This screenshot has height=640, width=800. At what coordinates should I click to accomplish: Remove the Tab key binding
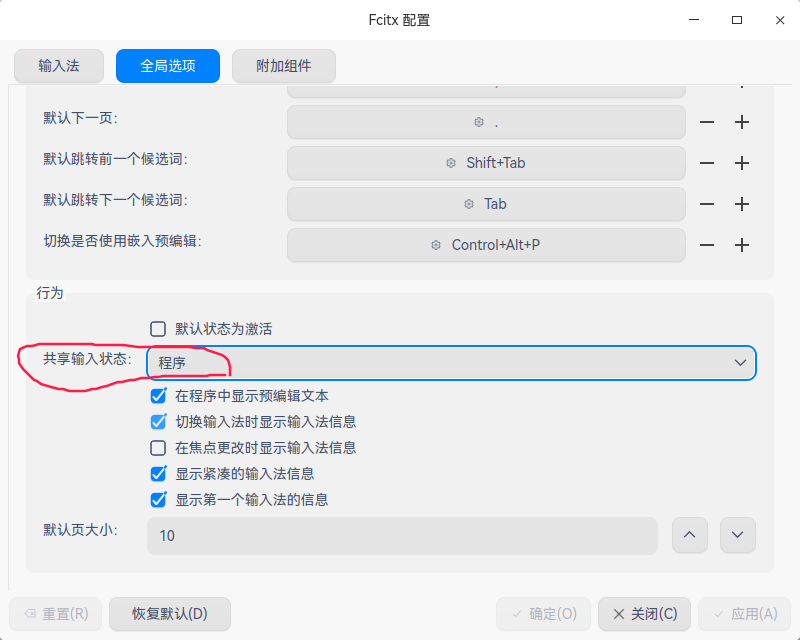click(x=707, y=204)
